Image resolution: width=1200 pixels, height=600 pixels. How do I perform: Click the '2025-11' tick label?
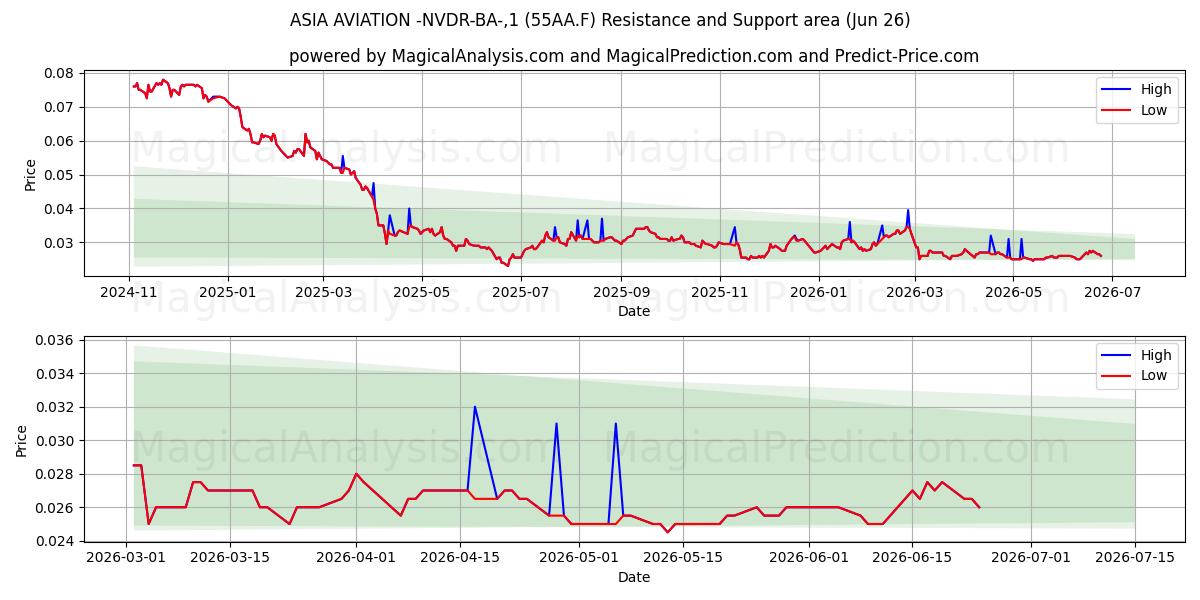pos(720,292)
